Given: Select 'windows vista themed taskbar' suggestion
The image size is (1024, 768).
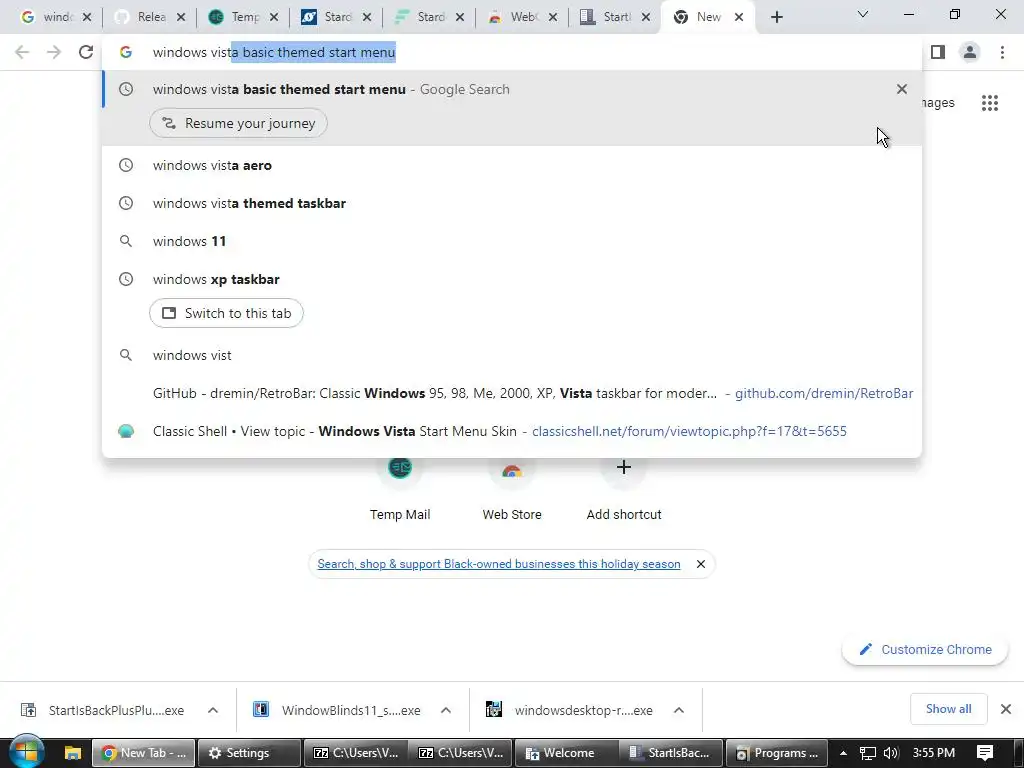Looking at the screenshot, I should (x=512, y=203).
